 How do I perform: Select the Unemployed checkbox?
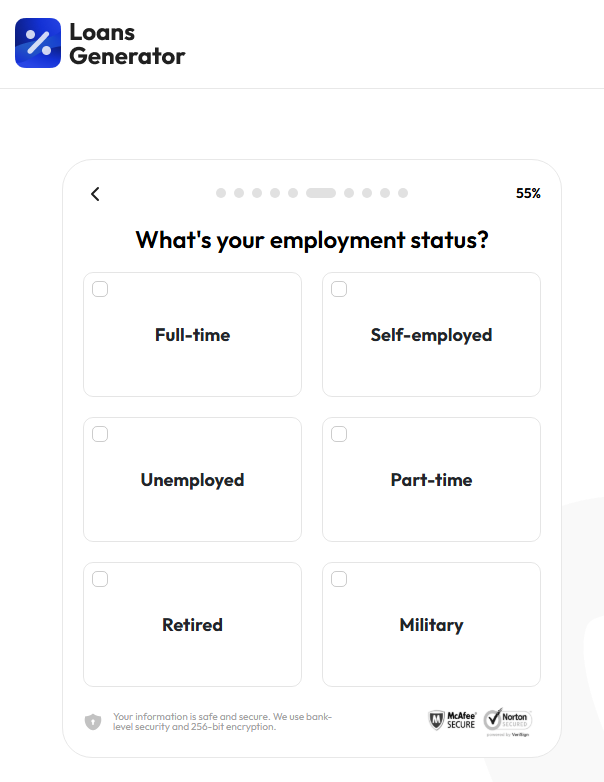[100, 434]
